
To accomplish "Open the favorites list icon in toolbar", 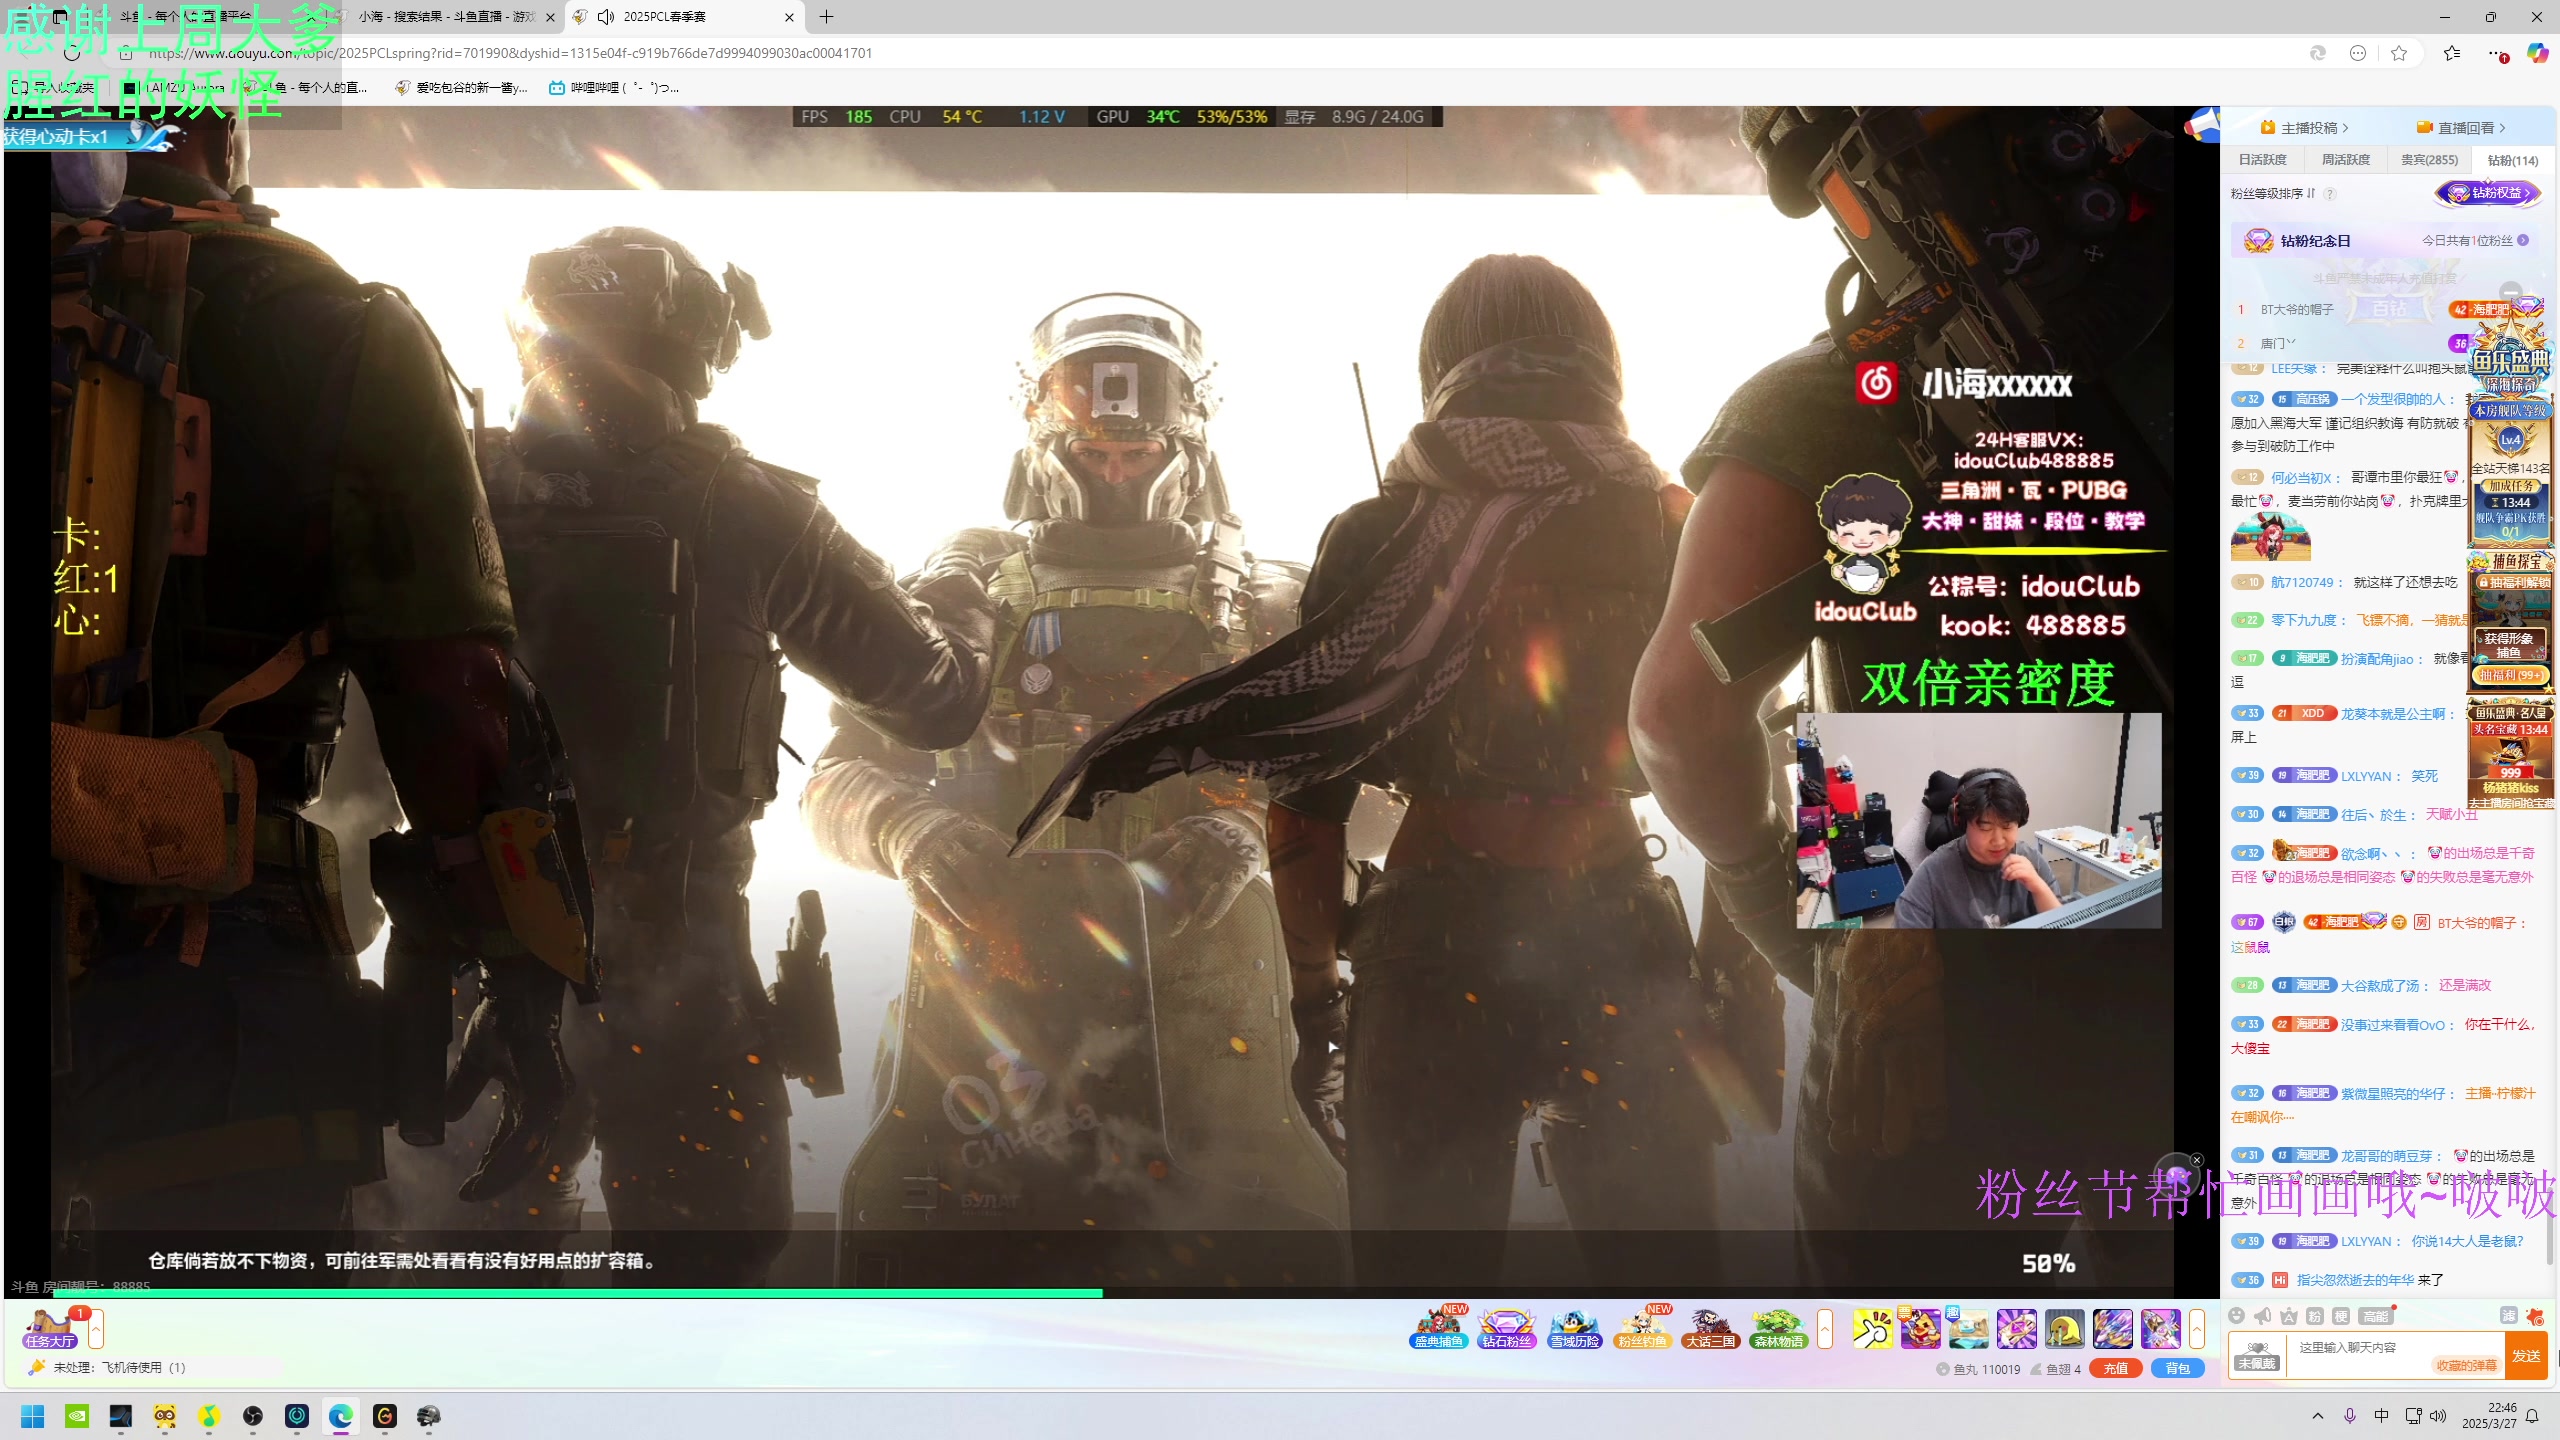I will [x=2452, y=53].
